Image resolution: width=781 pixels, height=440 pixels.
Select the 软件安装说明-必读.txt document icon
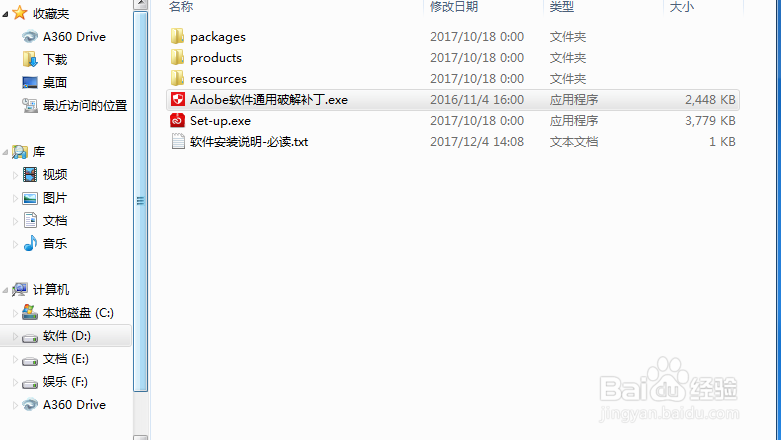(178, 142)
